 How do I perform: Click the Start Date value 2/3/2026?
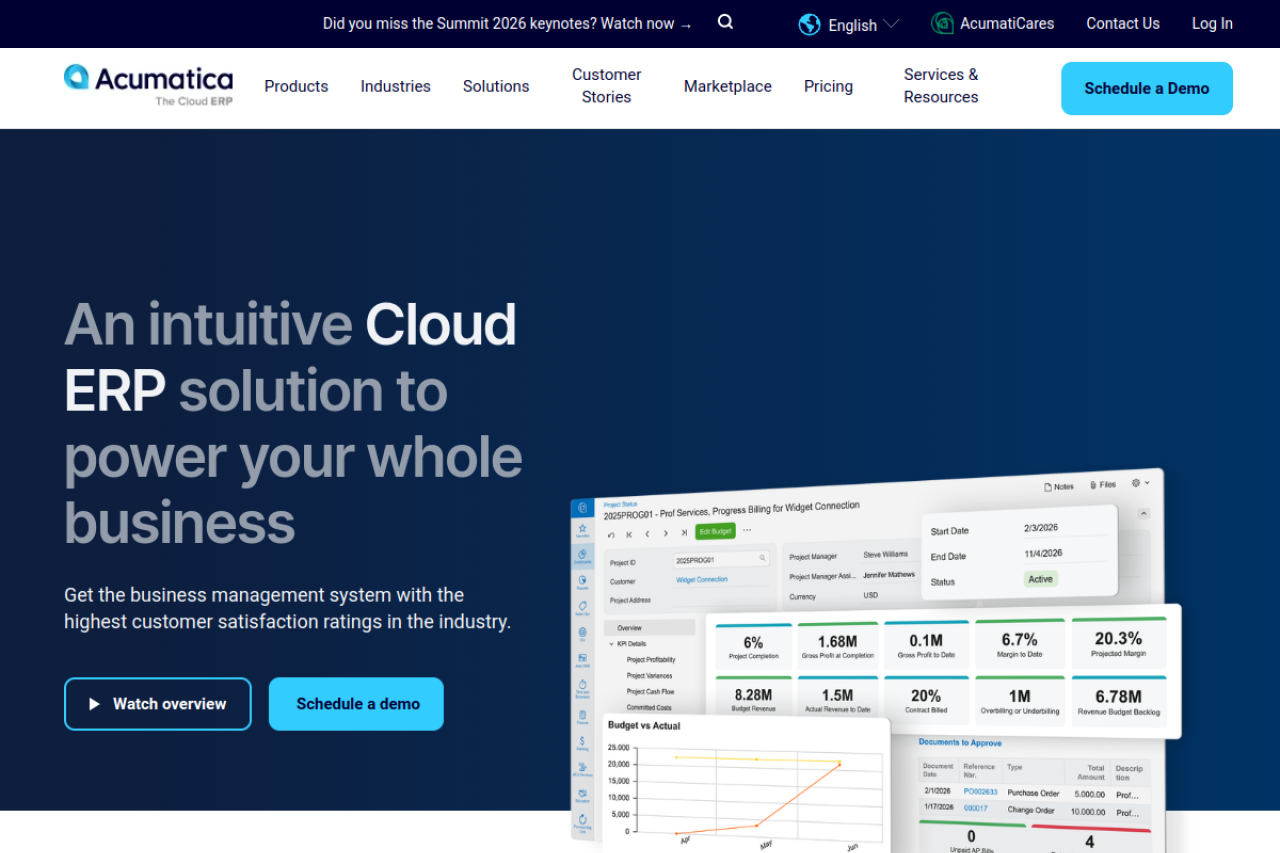pos(1041,527)
